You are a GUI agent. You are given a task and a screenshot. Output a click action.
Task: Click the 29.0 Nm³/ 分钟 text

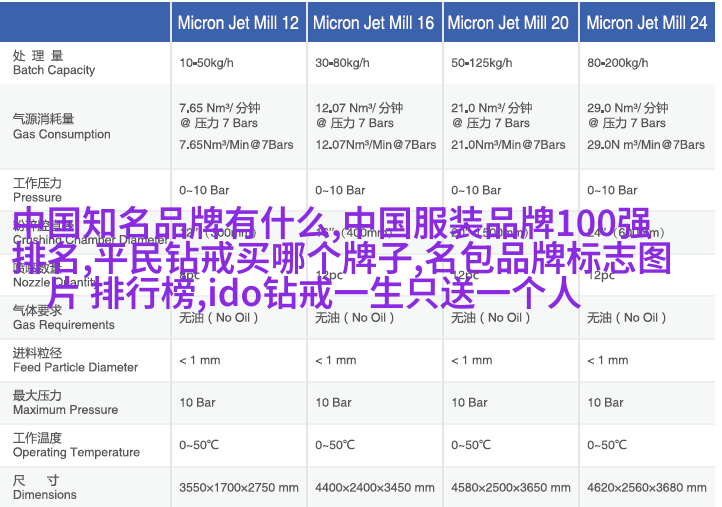tap(628, 108)
